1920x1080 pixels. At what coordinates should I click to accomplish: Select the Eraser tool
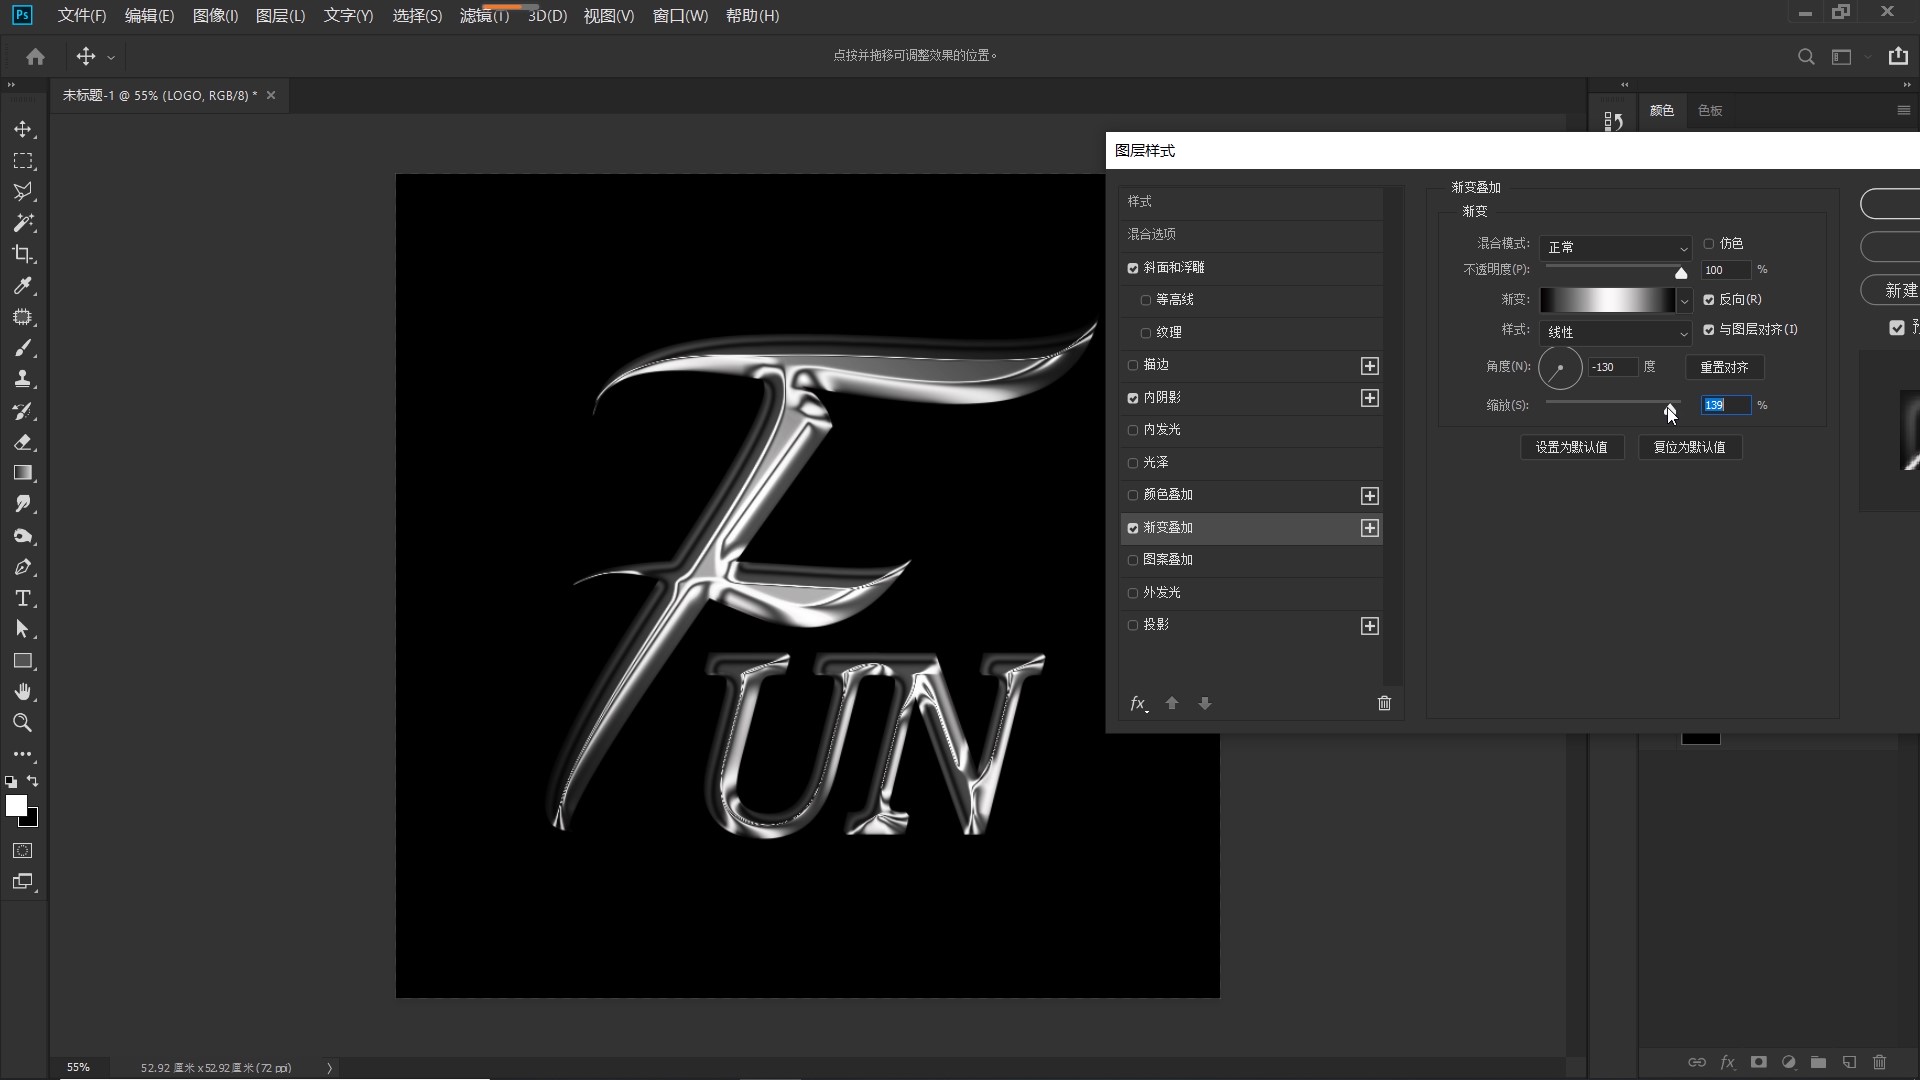[x=22, y=442]
